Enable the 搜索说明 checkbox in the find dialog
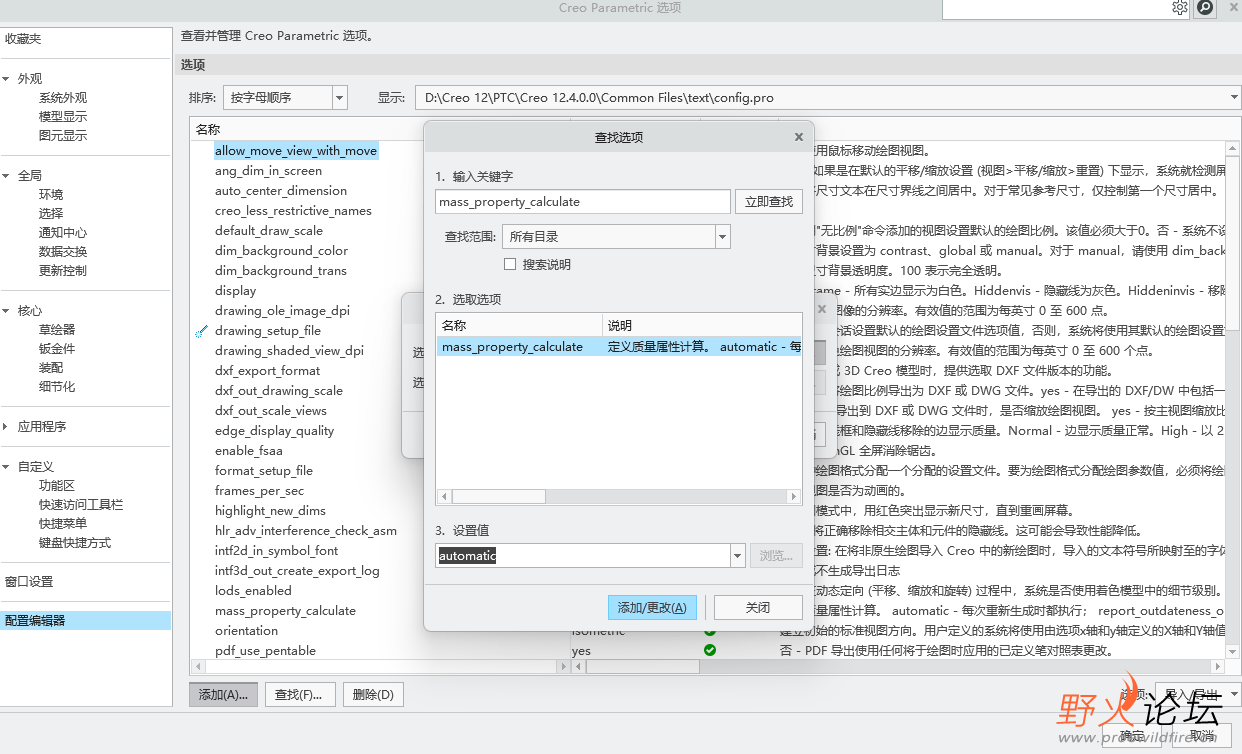This screenshot has width=1242, height=754. tap(510, 263)
